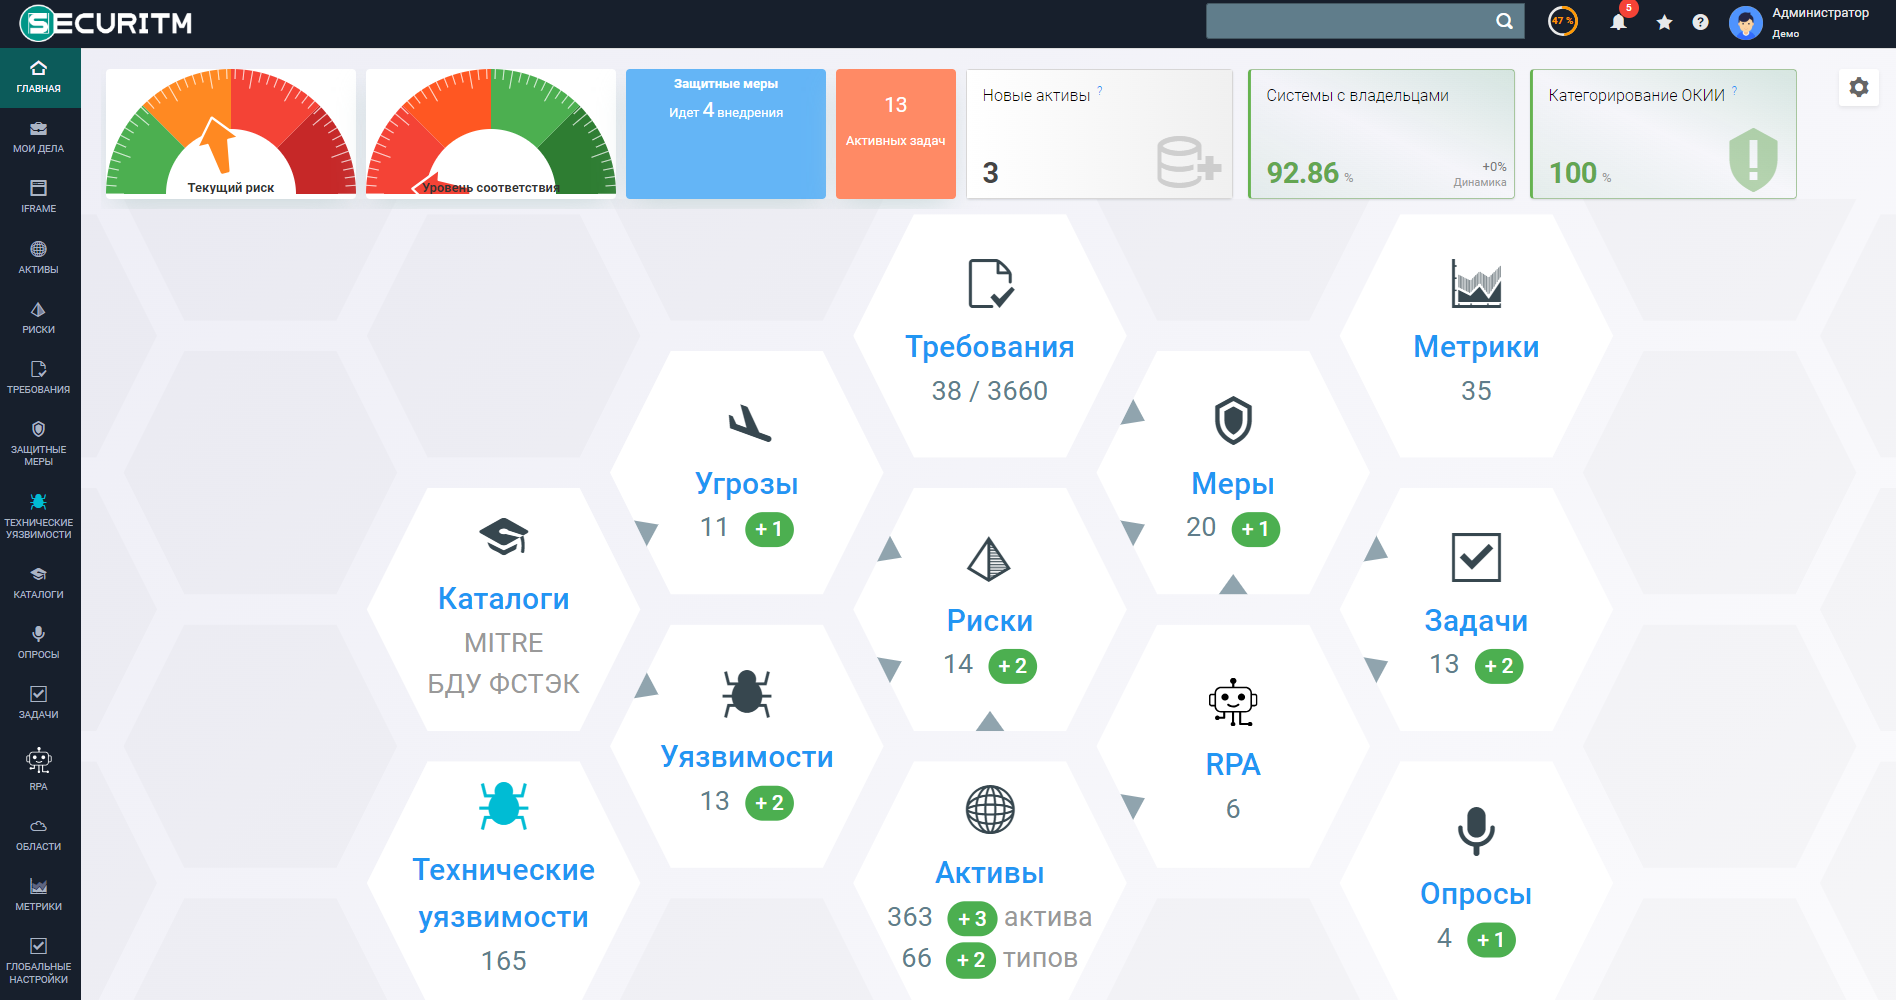Open the Требования hexagon document icon
The width and height of the screenshot is (1896, 1000).
click(990, 284)
